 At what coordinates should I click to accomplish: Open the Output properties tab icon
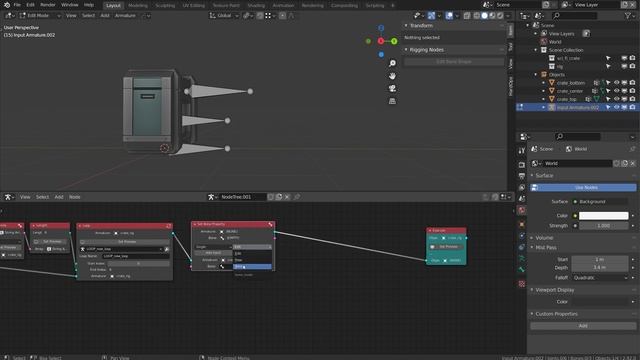click(x=522, y=176)
